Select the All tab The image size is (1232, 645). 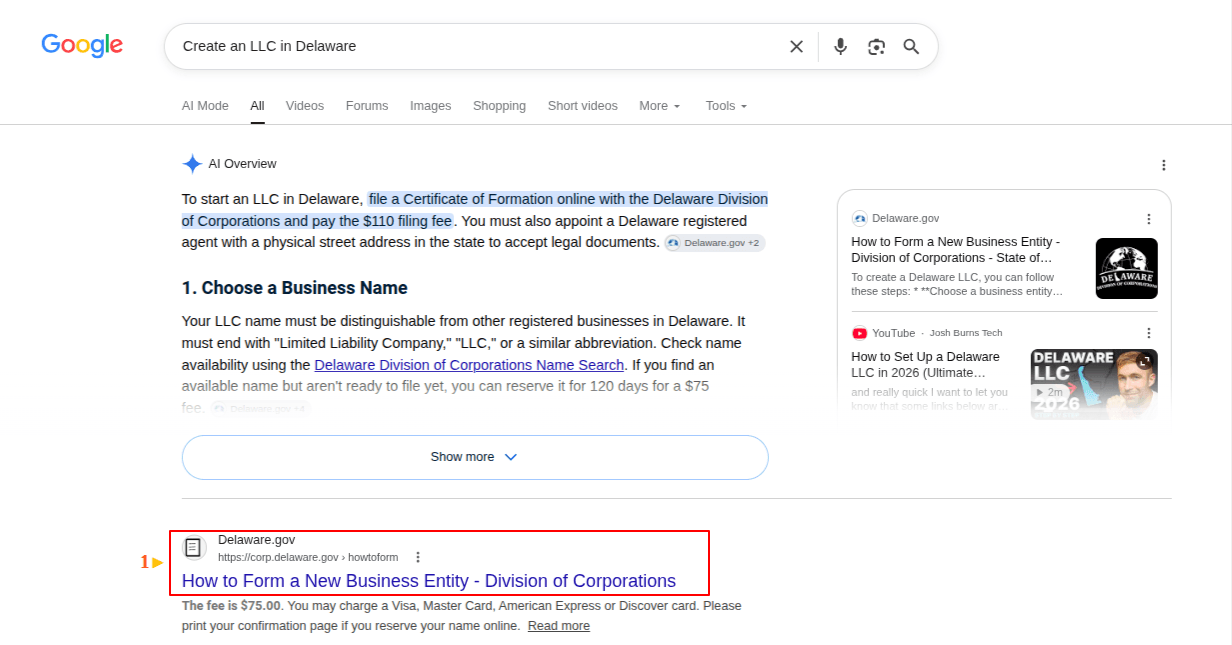[257, 106]
